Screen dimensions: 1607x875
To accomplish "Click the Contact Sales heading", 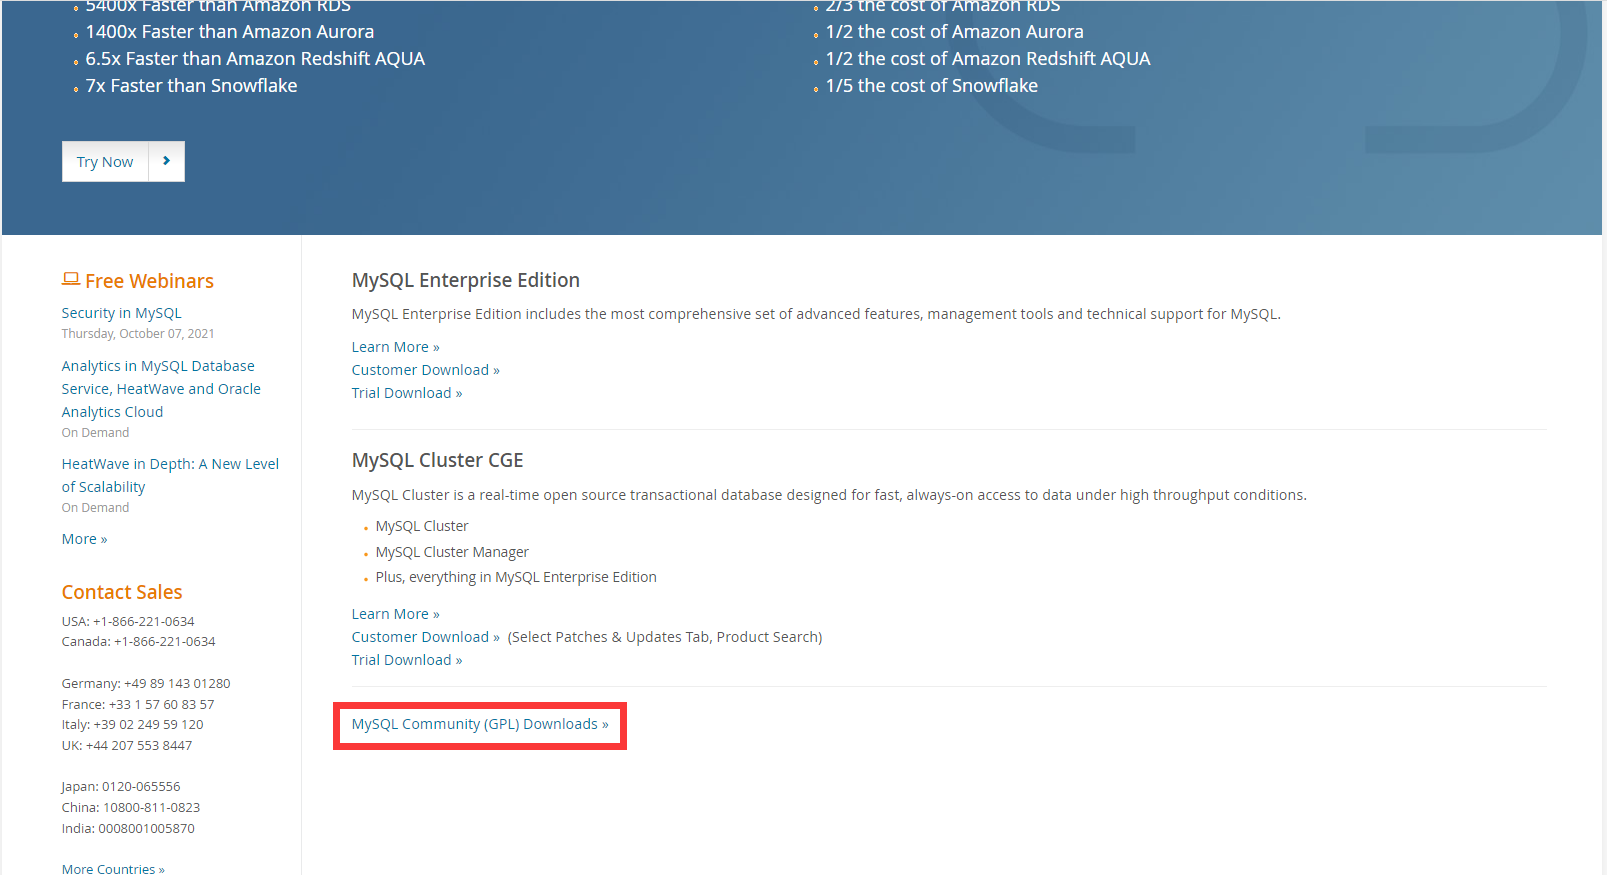I will [122, 592].
